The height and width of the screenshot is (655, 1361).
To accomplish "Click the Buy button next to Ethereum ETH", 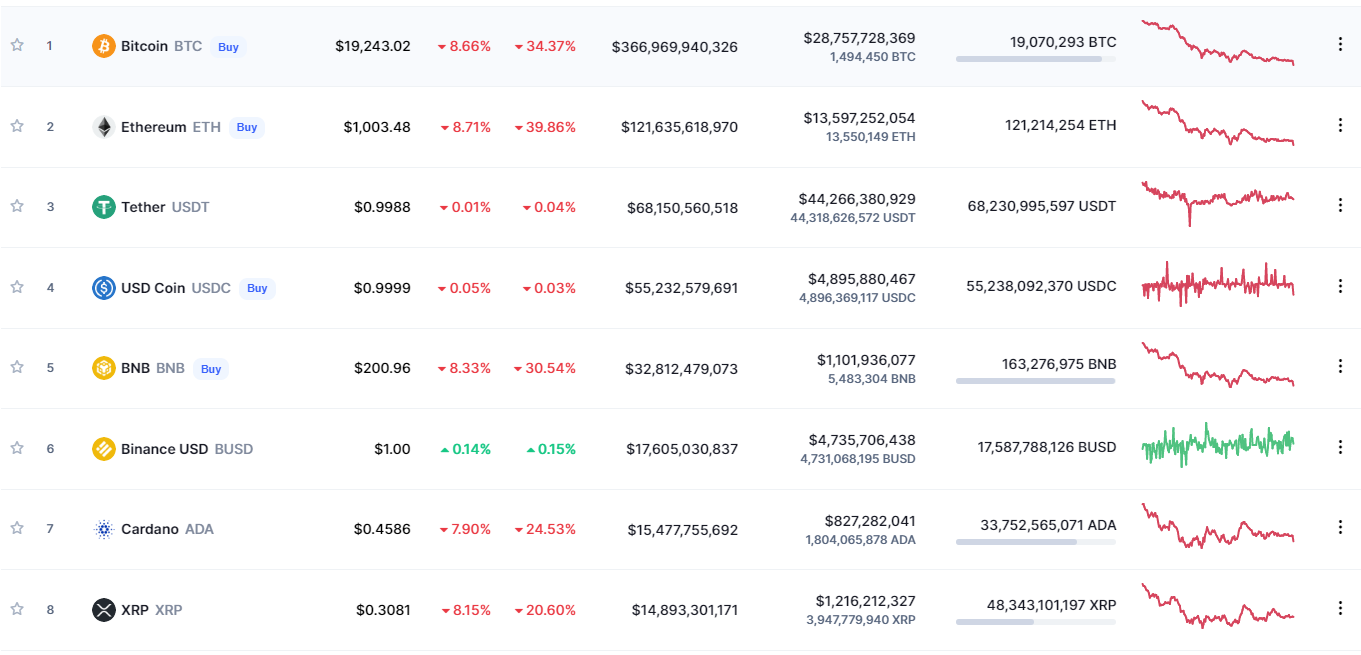I will (x=247, y=127).
